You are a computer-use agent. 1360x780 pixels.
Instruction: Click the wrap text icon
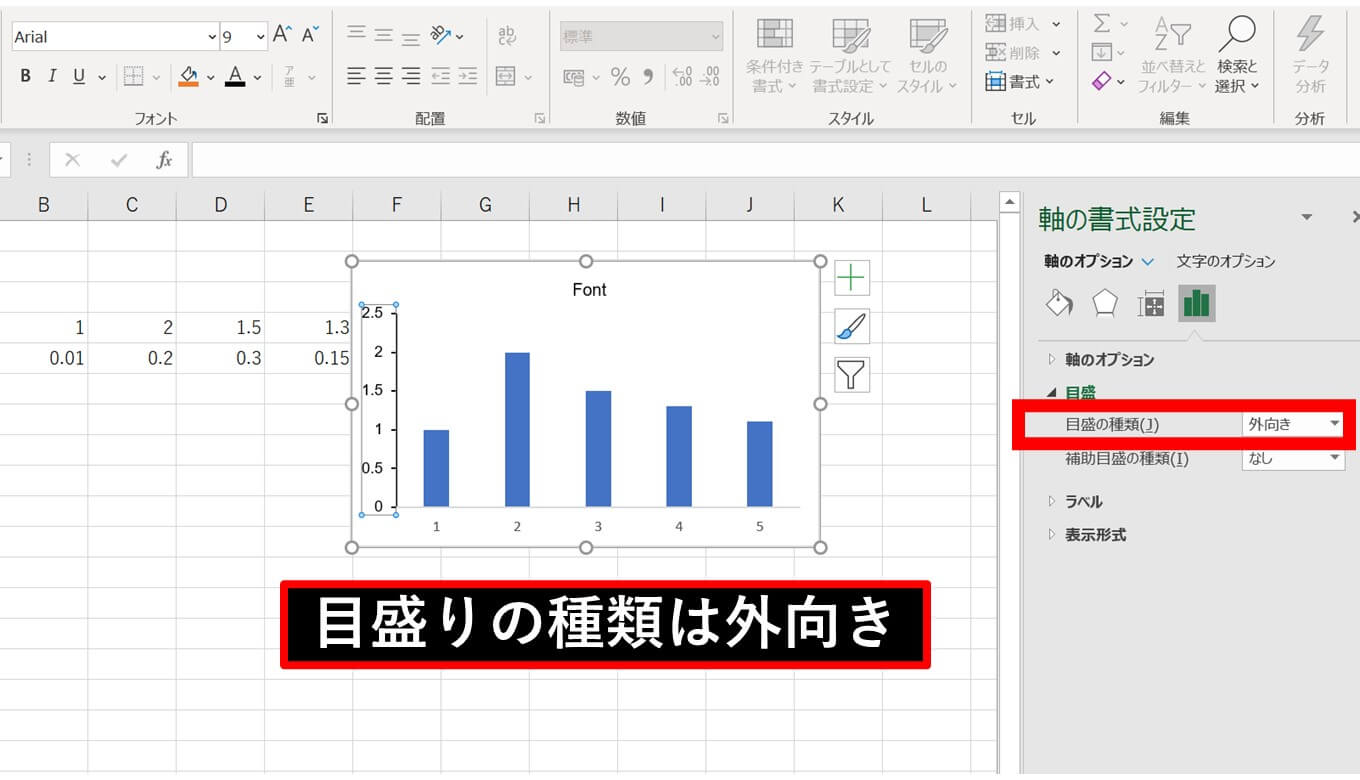pos(507,35)
